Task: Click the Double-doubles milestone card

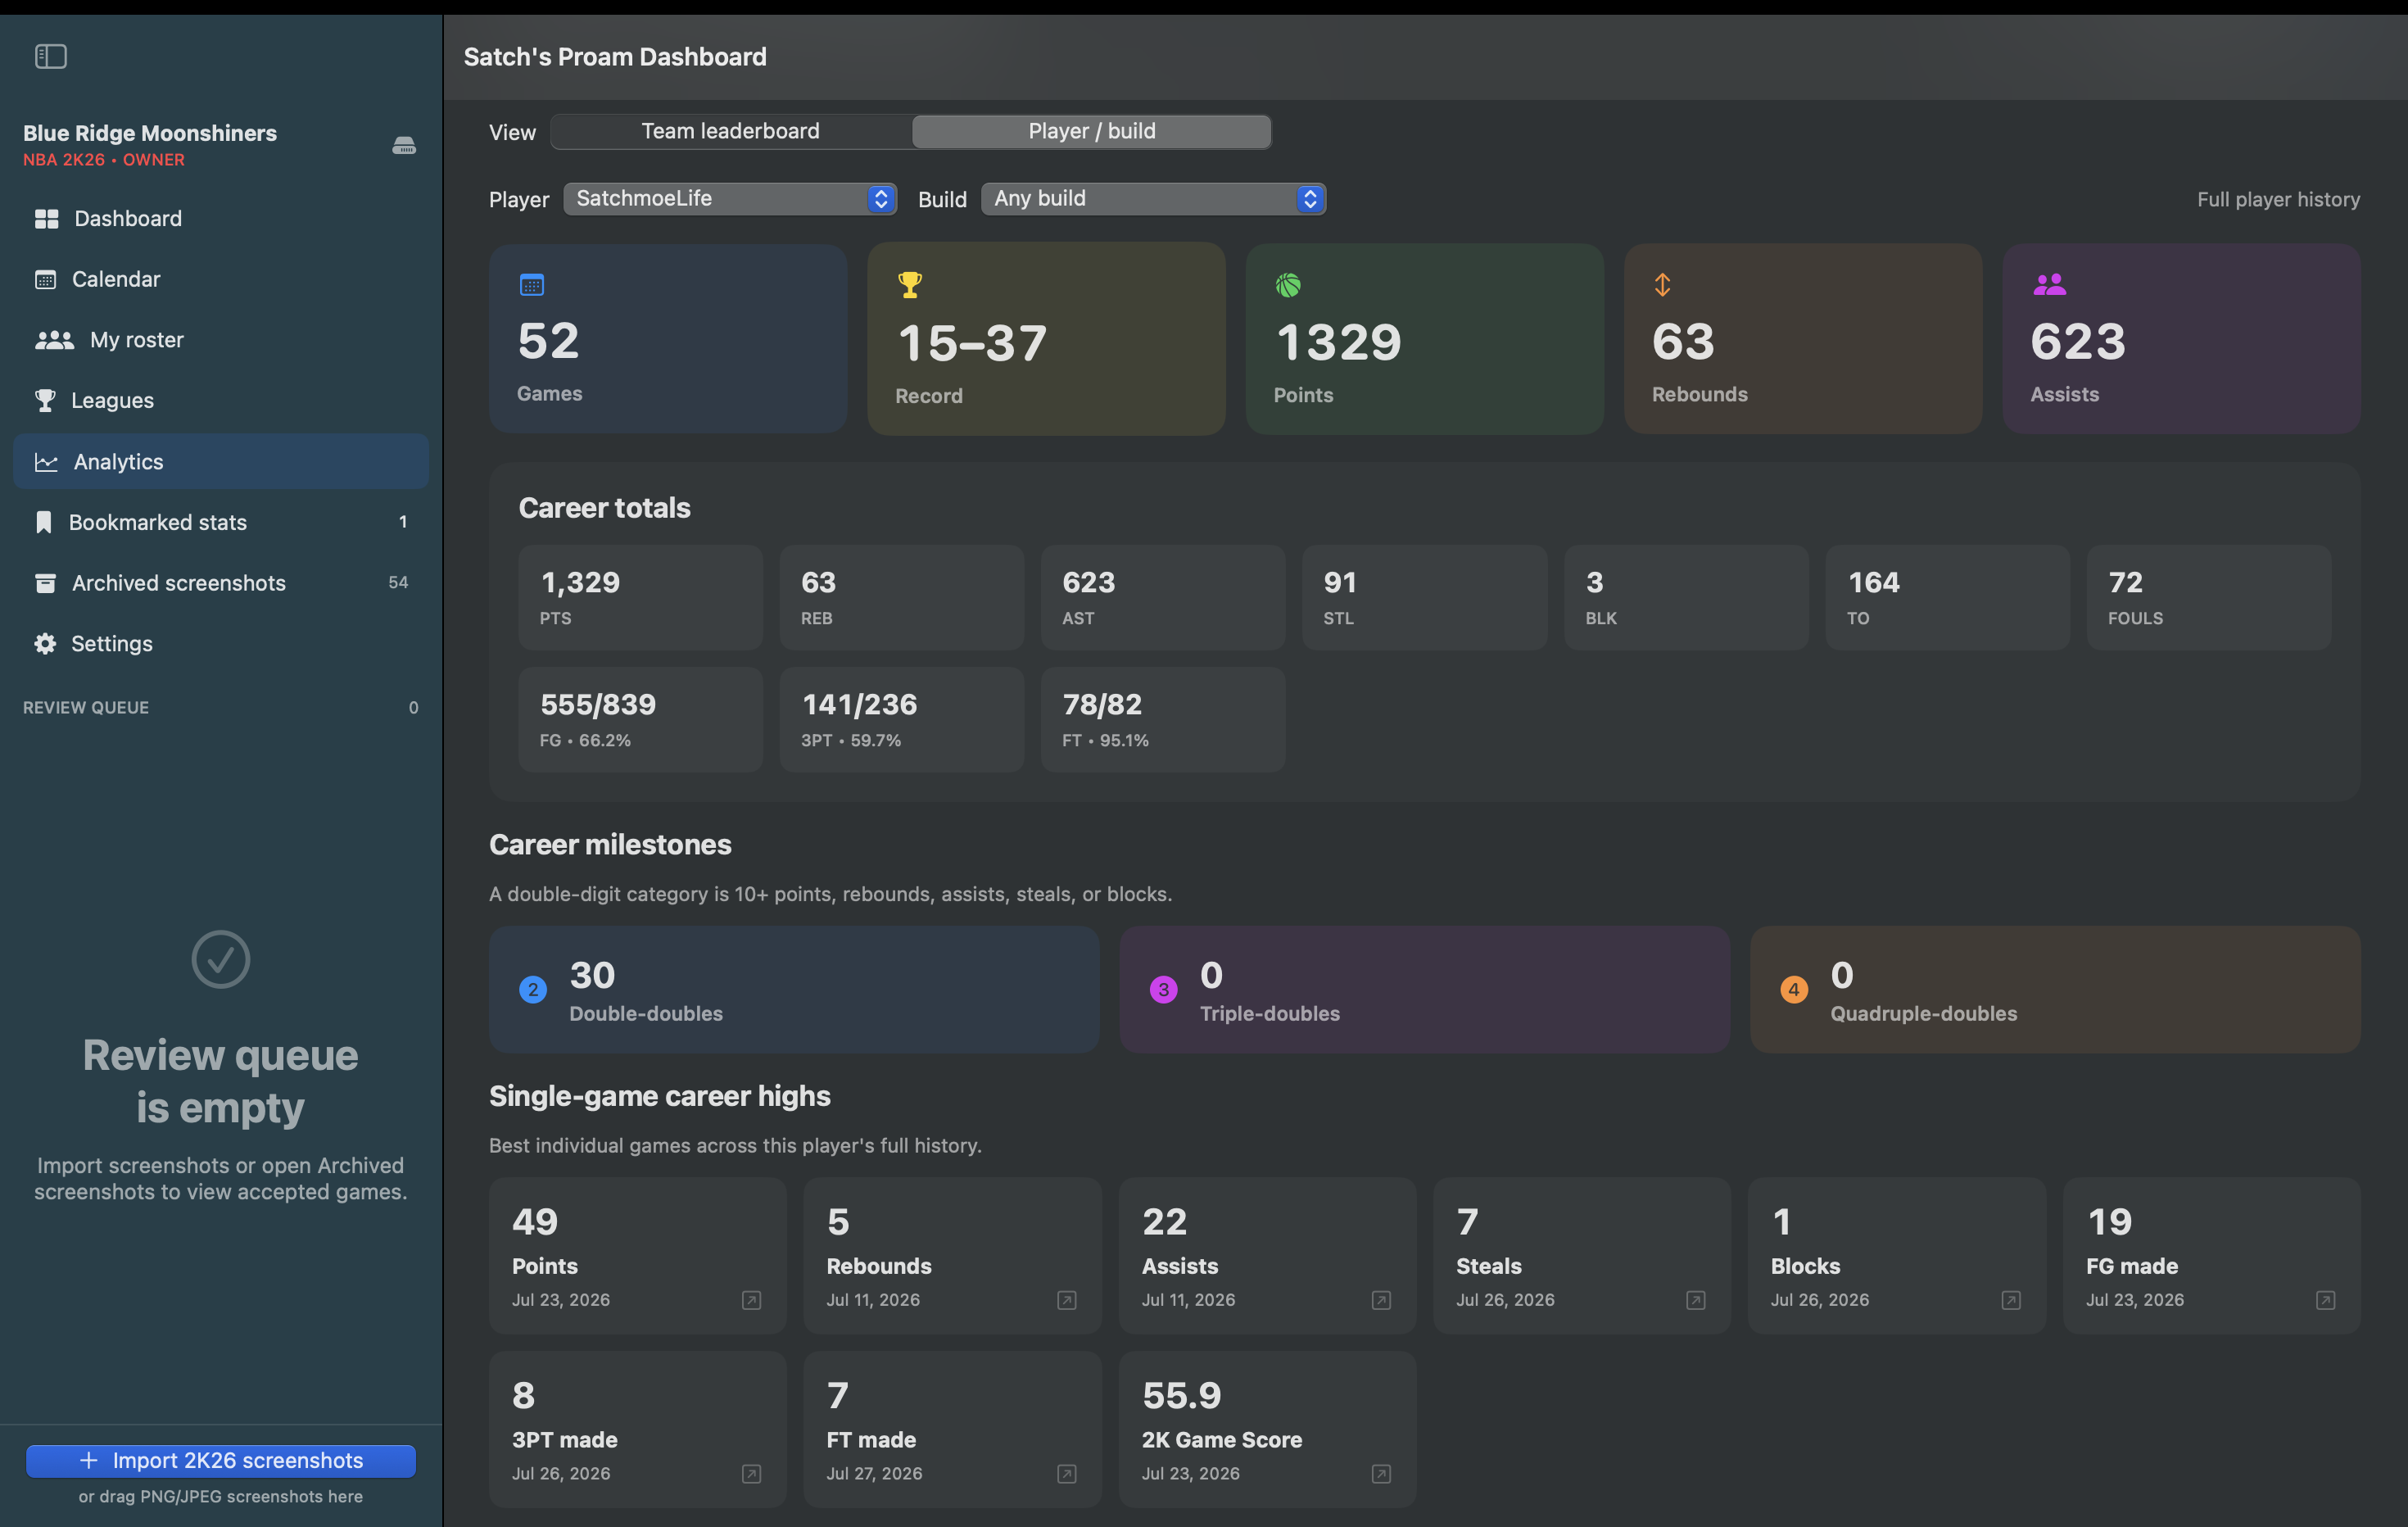Action: point(794,989)
